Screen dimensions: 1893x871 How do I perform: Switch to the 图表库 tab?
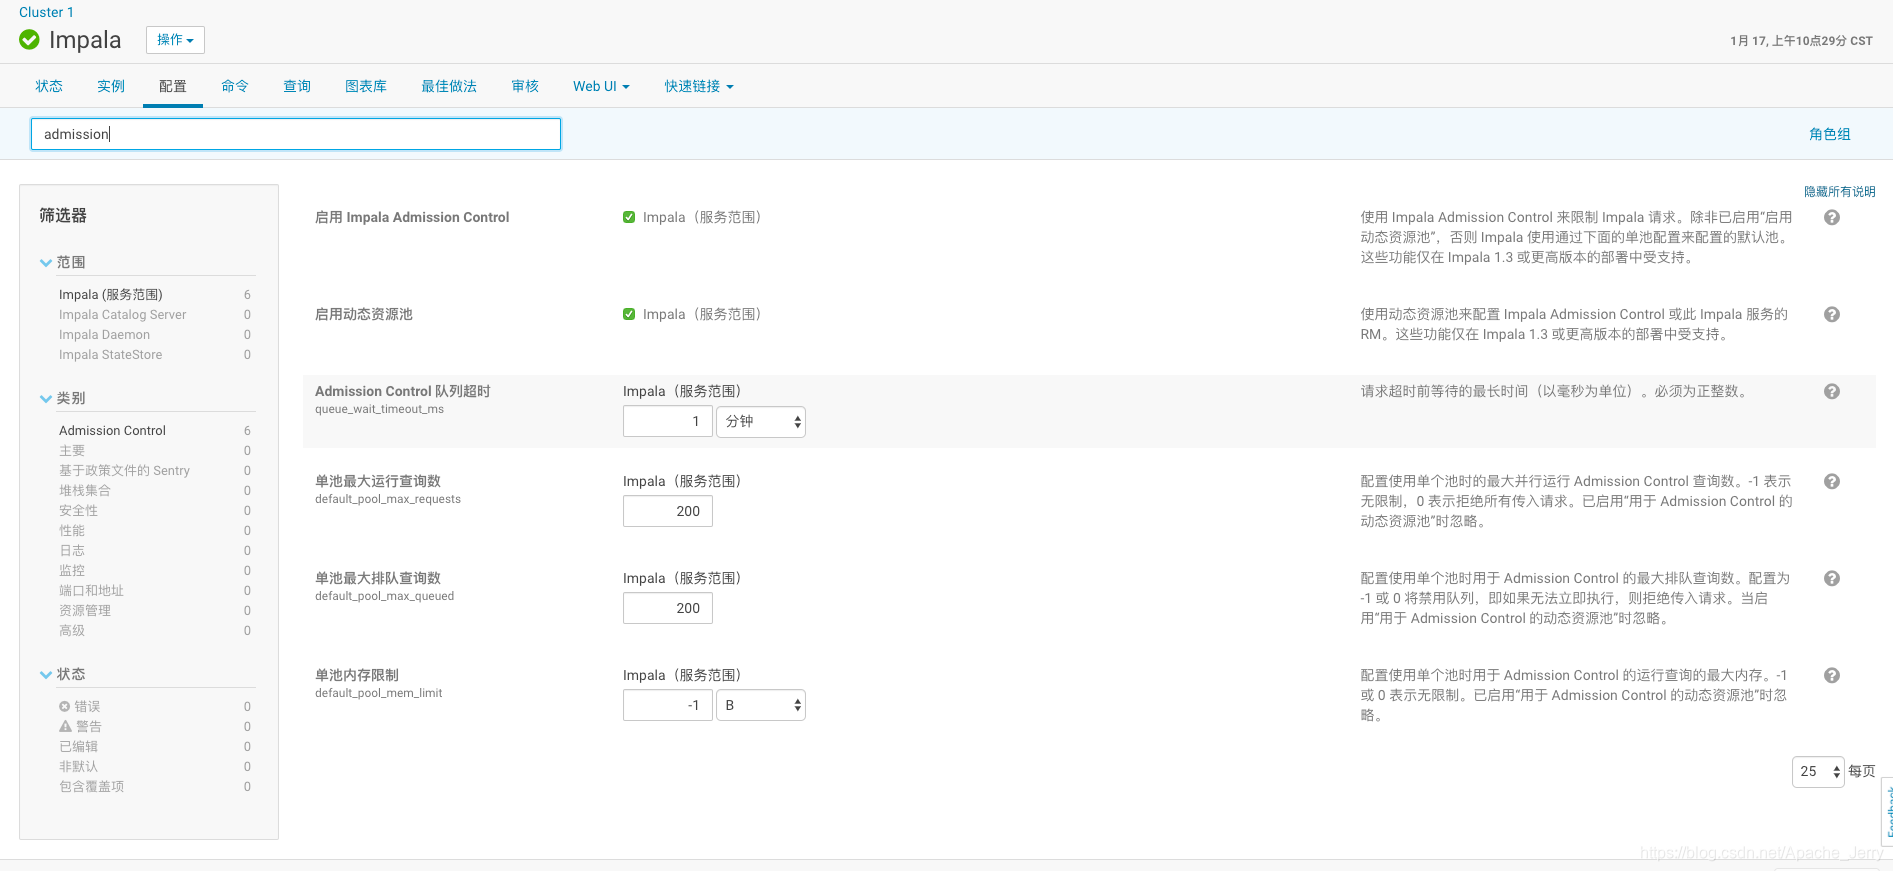tap(366, 86)
